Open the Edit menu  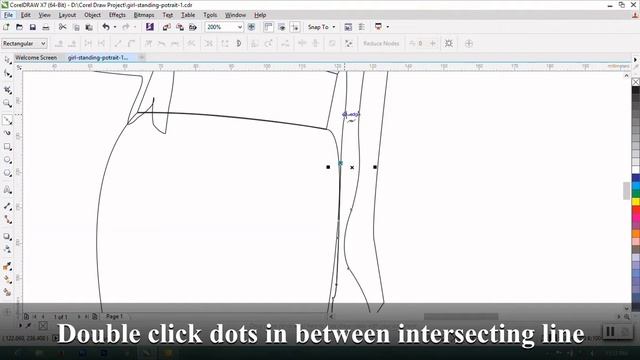[x=25, y=15]
